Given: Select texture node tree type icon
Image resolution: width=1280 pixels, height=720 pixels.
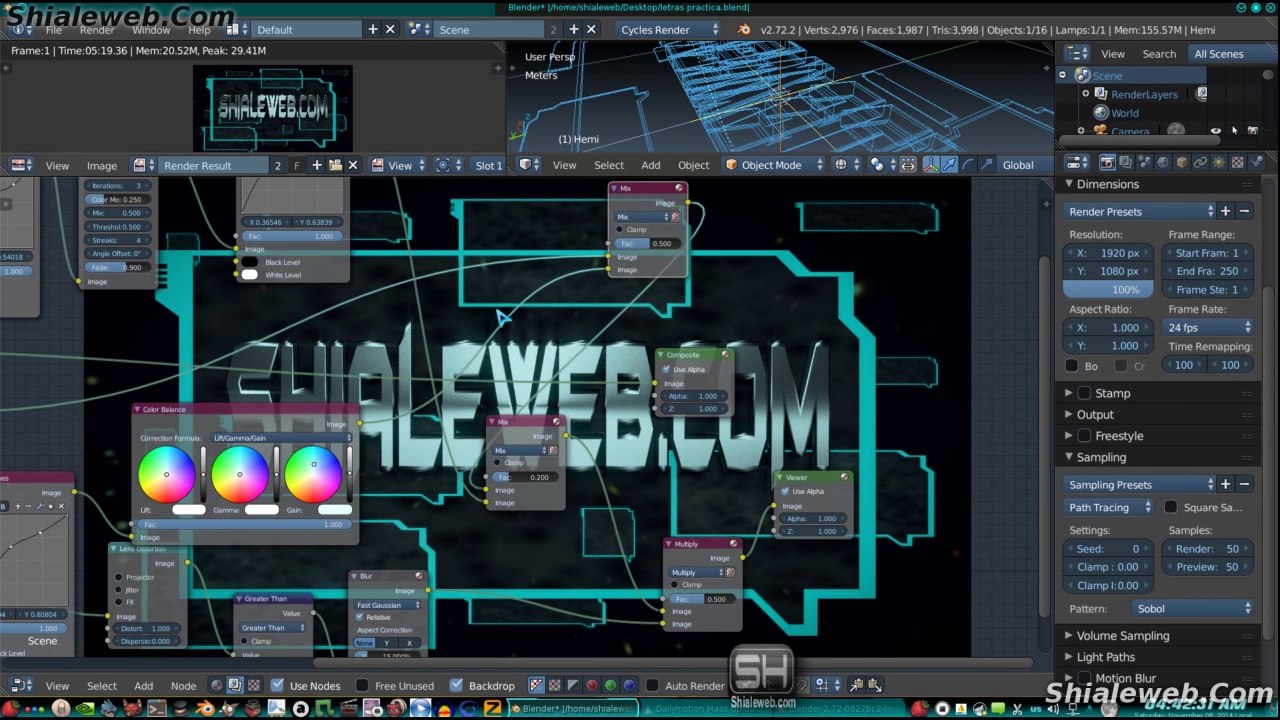Looking at the screenshot, I should point(253,685).
